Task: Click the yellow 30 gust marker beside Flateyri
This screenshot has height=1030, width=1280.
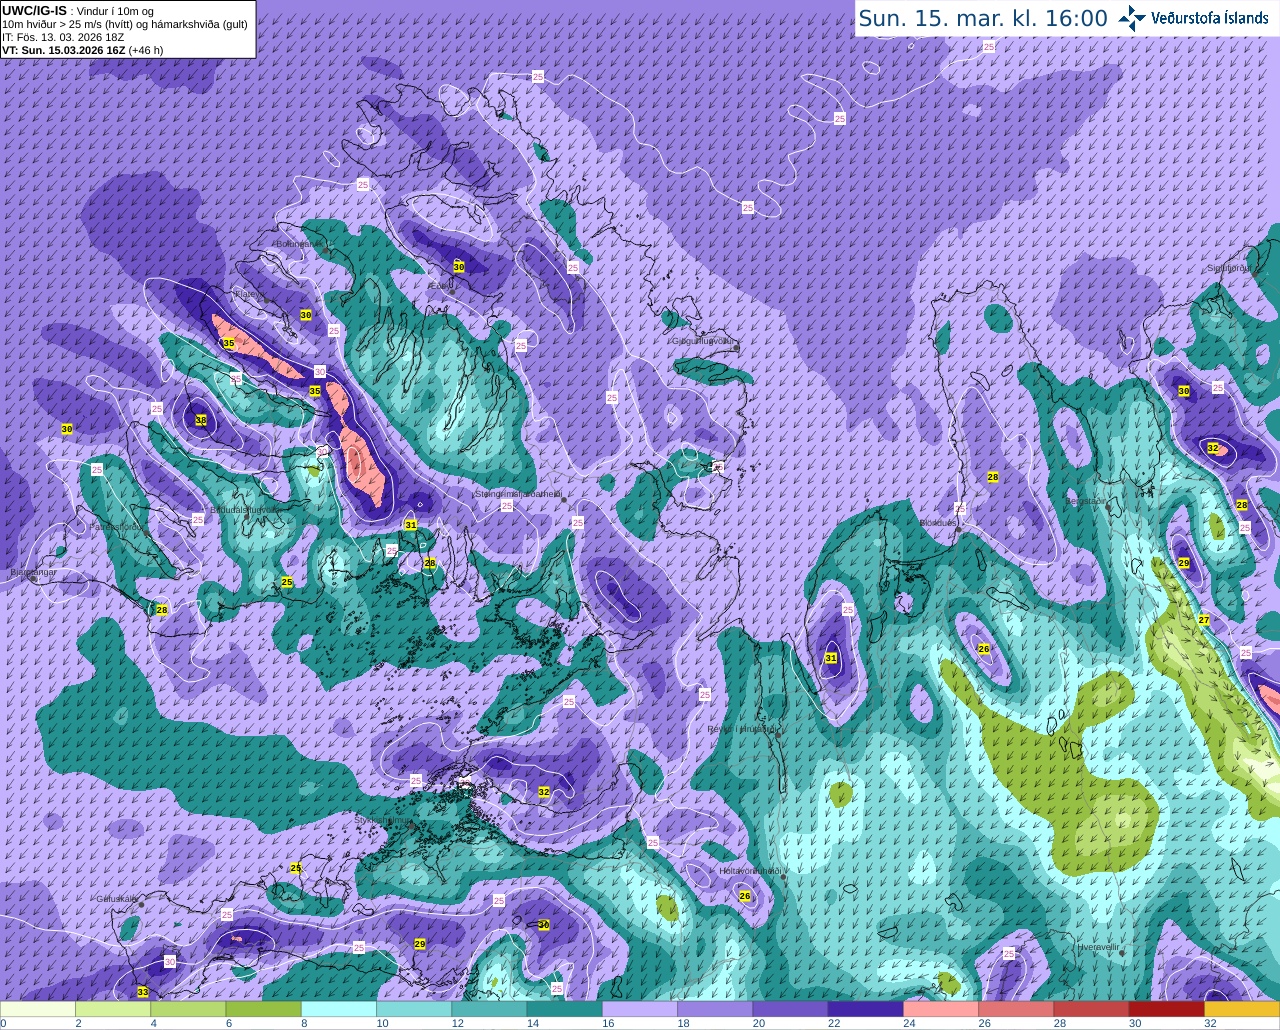Action: pyautogui.click(x=306, y=315)
